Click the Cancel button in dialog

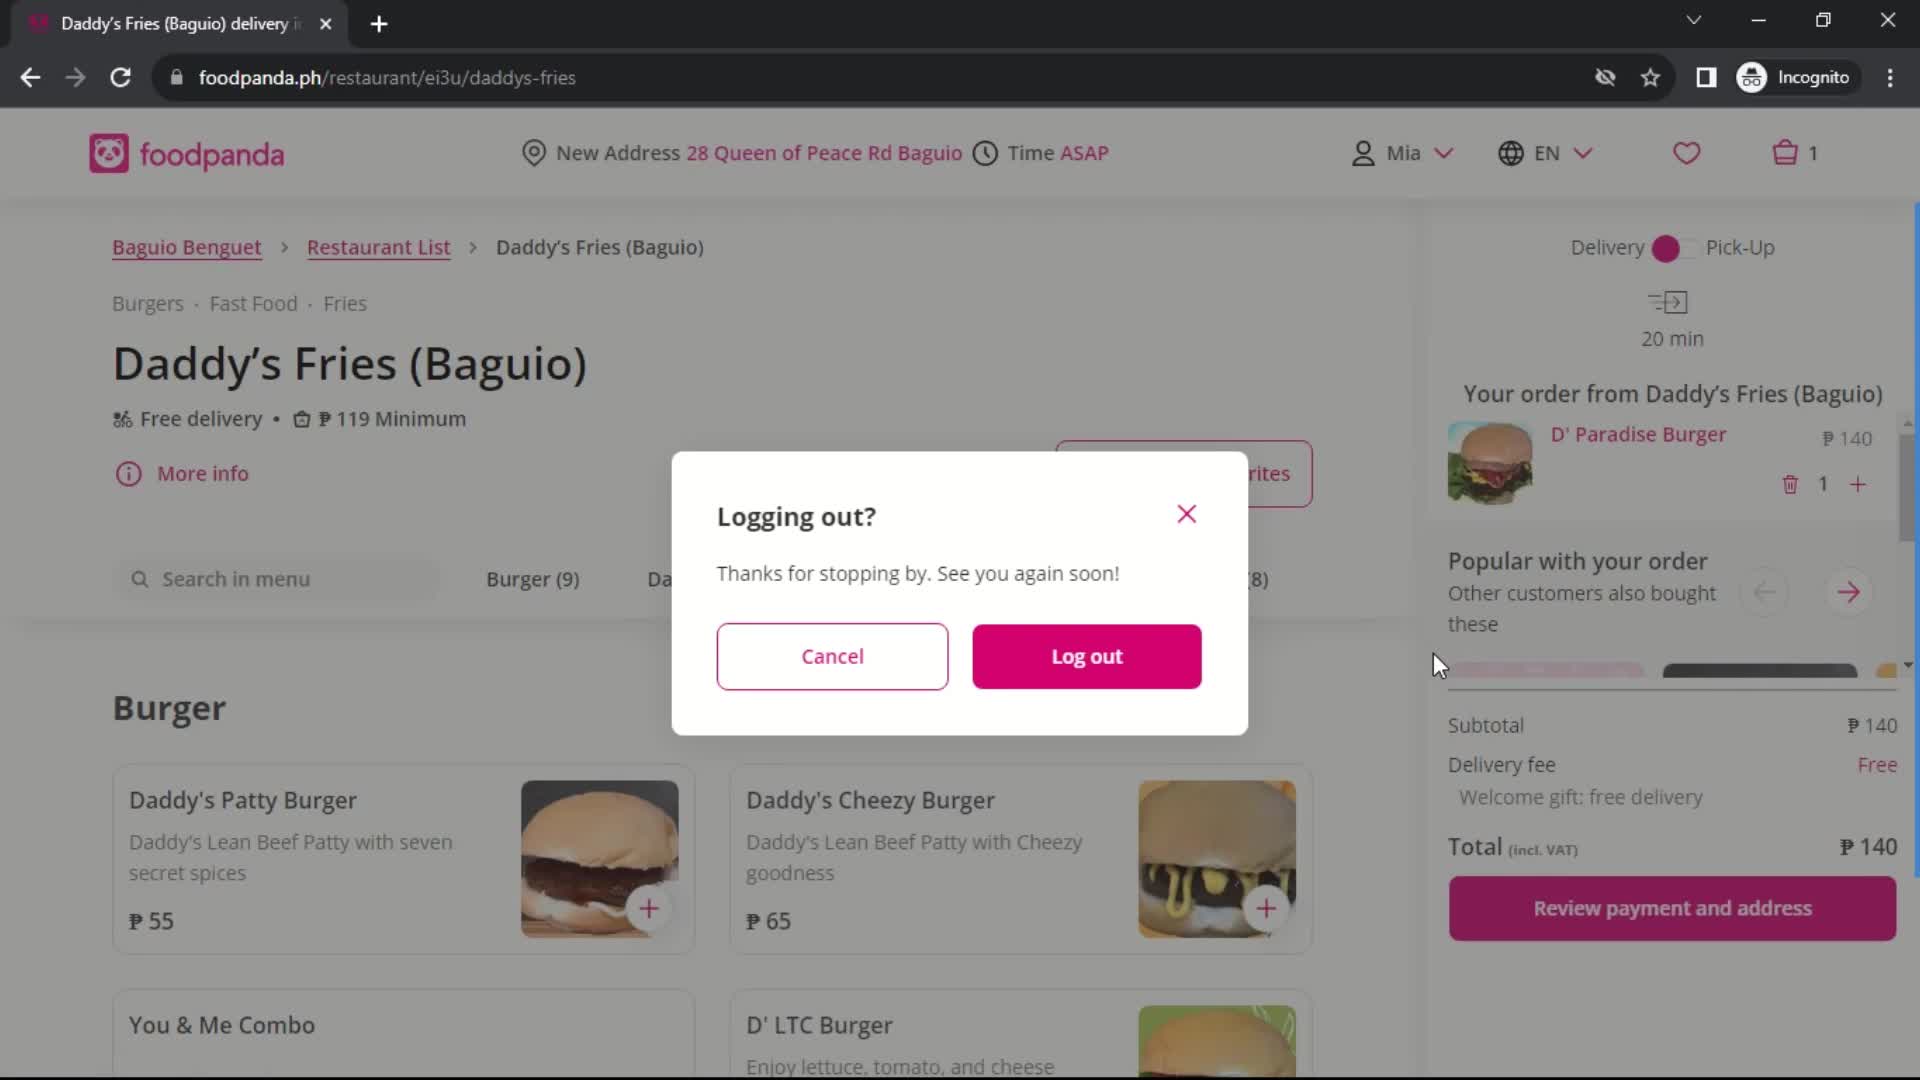(x=832, y=655)
